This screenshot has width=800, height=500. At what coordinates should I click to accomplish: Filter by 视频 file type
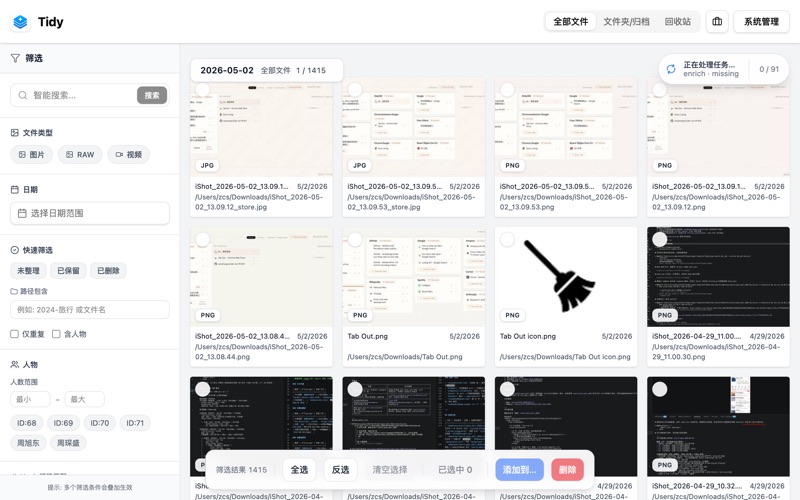(x=129, y=155)
